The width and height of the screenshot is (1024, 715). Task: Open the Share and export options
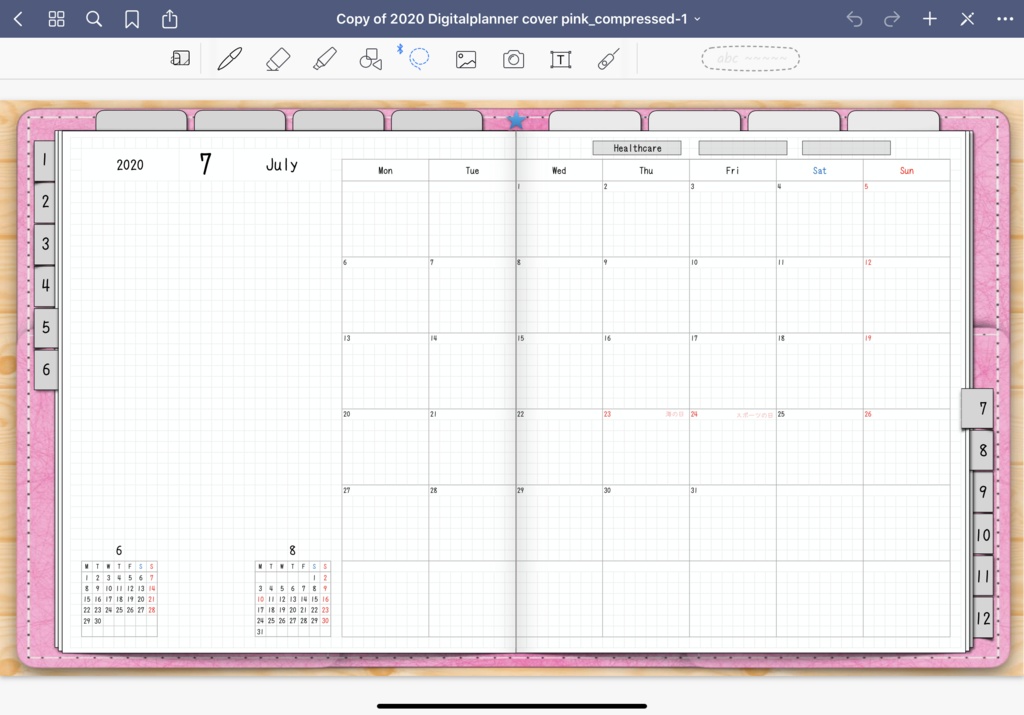[x=170, y=18]
